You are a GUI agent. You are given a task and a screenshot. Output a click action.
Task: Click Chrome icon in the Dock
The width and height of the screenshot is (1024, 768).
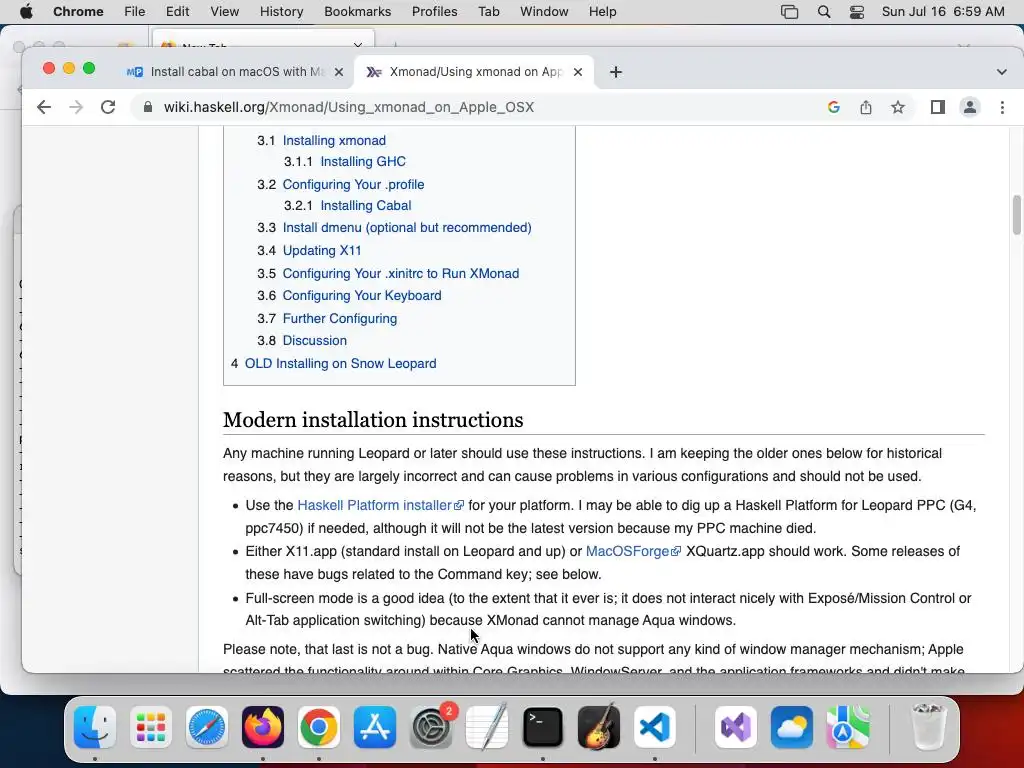(x=319, y=727)
